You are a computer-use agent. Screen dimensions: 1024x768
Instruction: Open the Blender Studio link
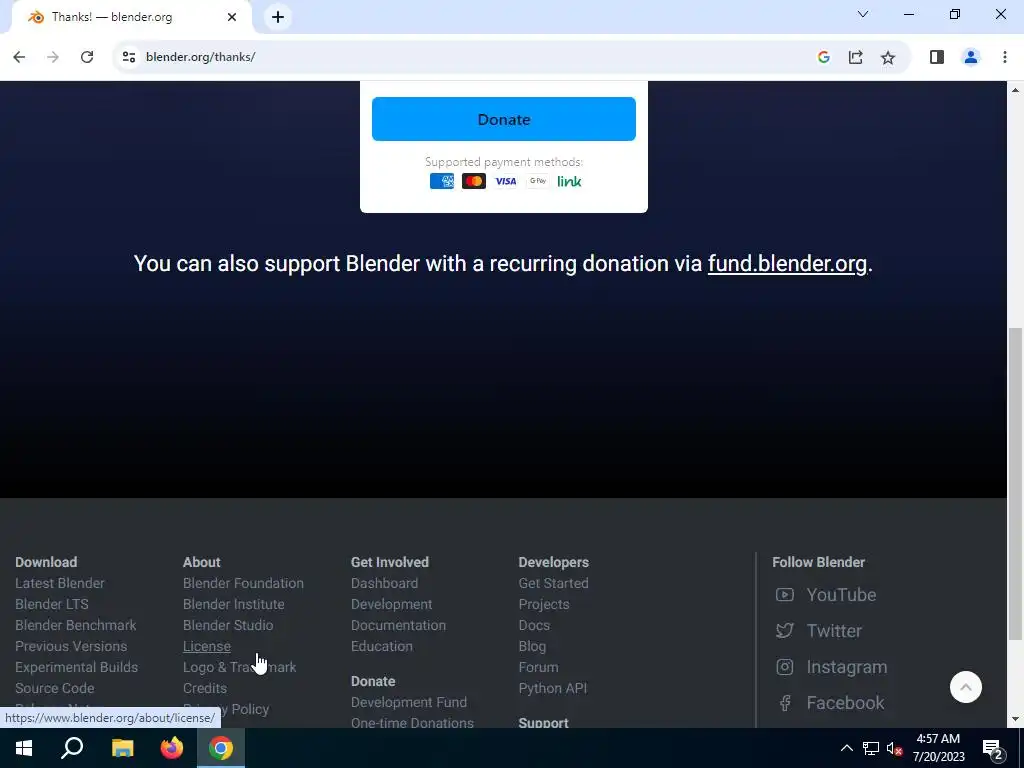click(228, 625)
